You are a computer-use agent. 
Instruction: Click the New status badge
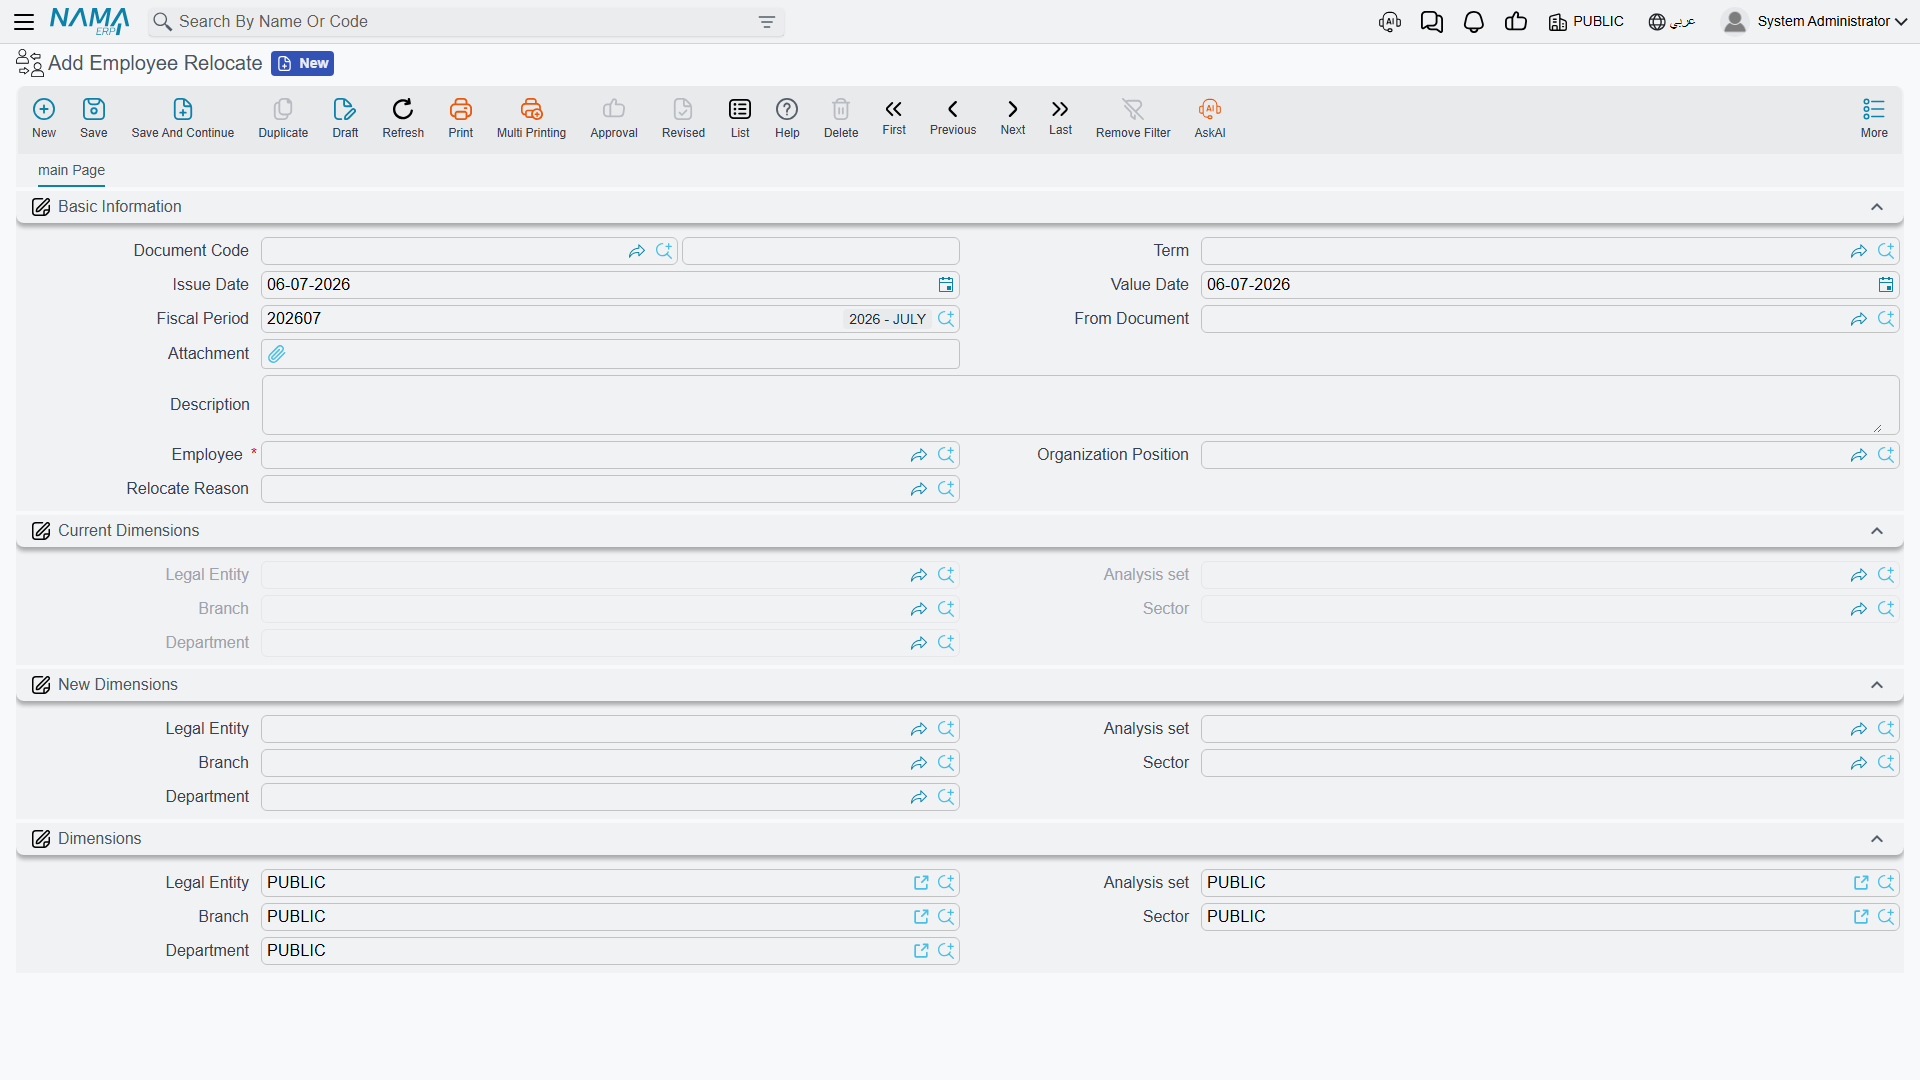click(302, 63)
